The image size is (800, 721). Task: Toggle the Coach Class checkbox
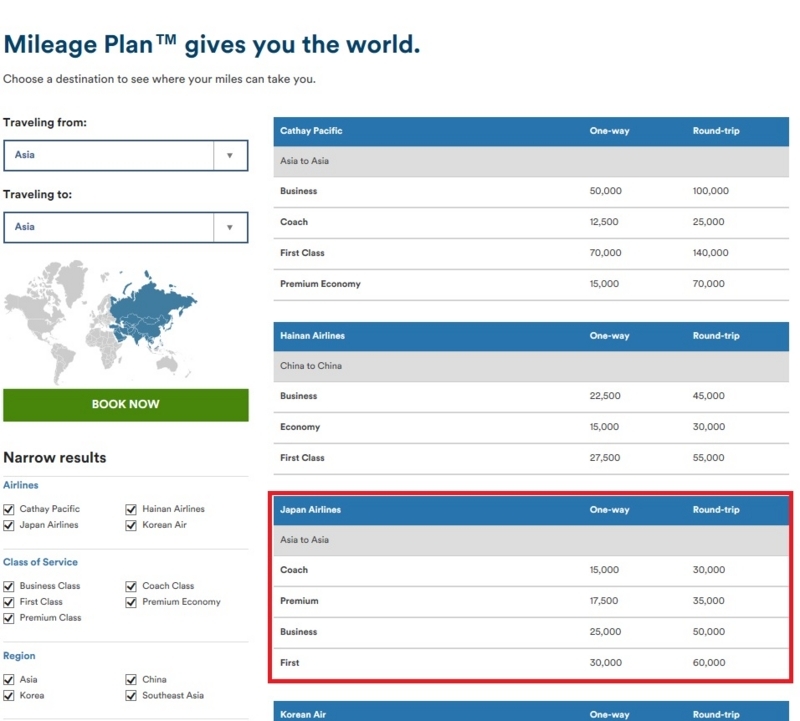point(131,586)
